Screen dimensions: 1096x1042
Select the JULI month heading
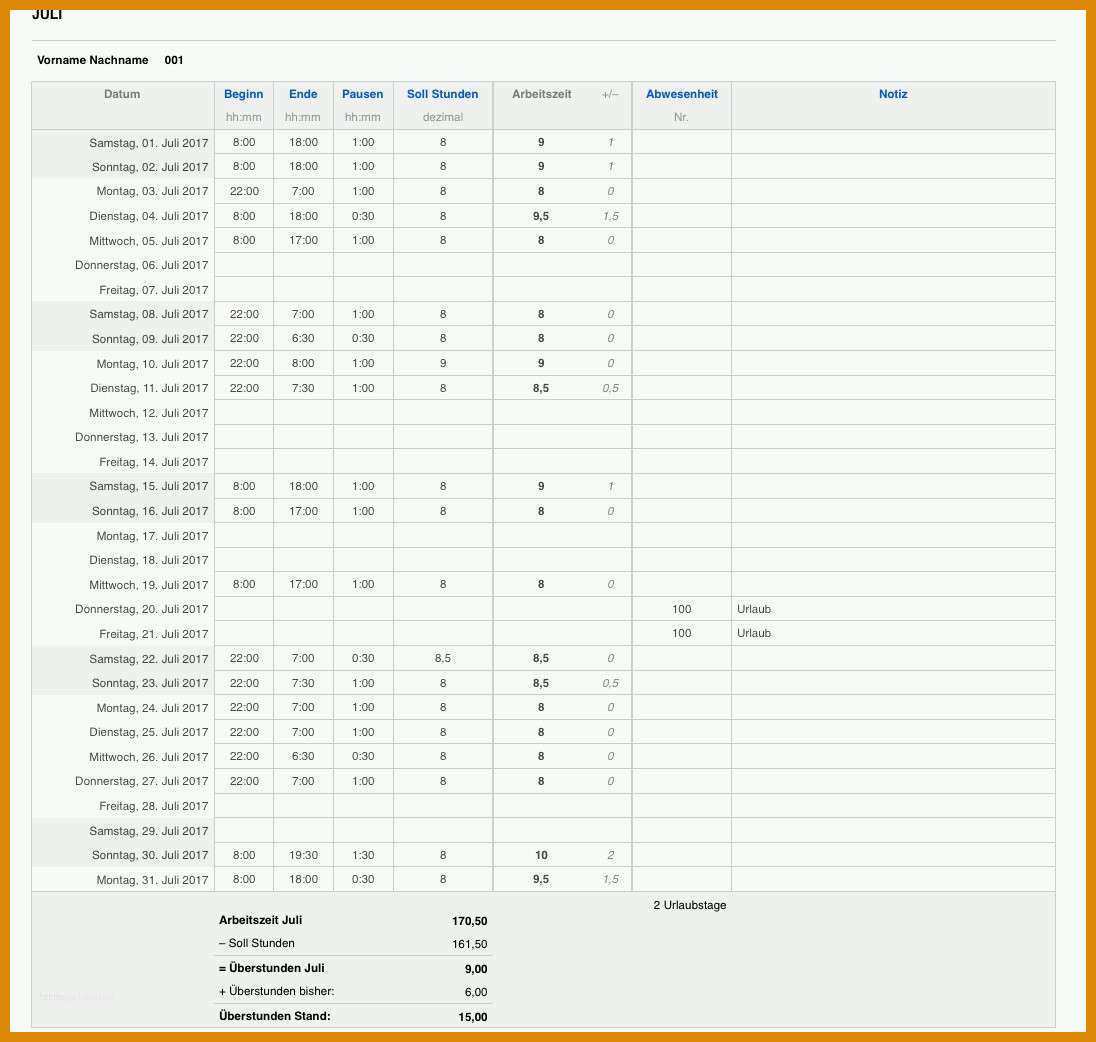[47, 15]
